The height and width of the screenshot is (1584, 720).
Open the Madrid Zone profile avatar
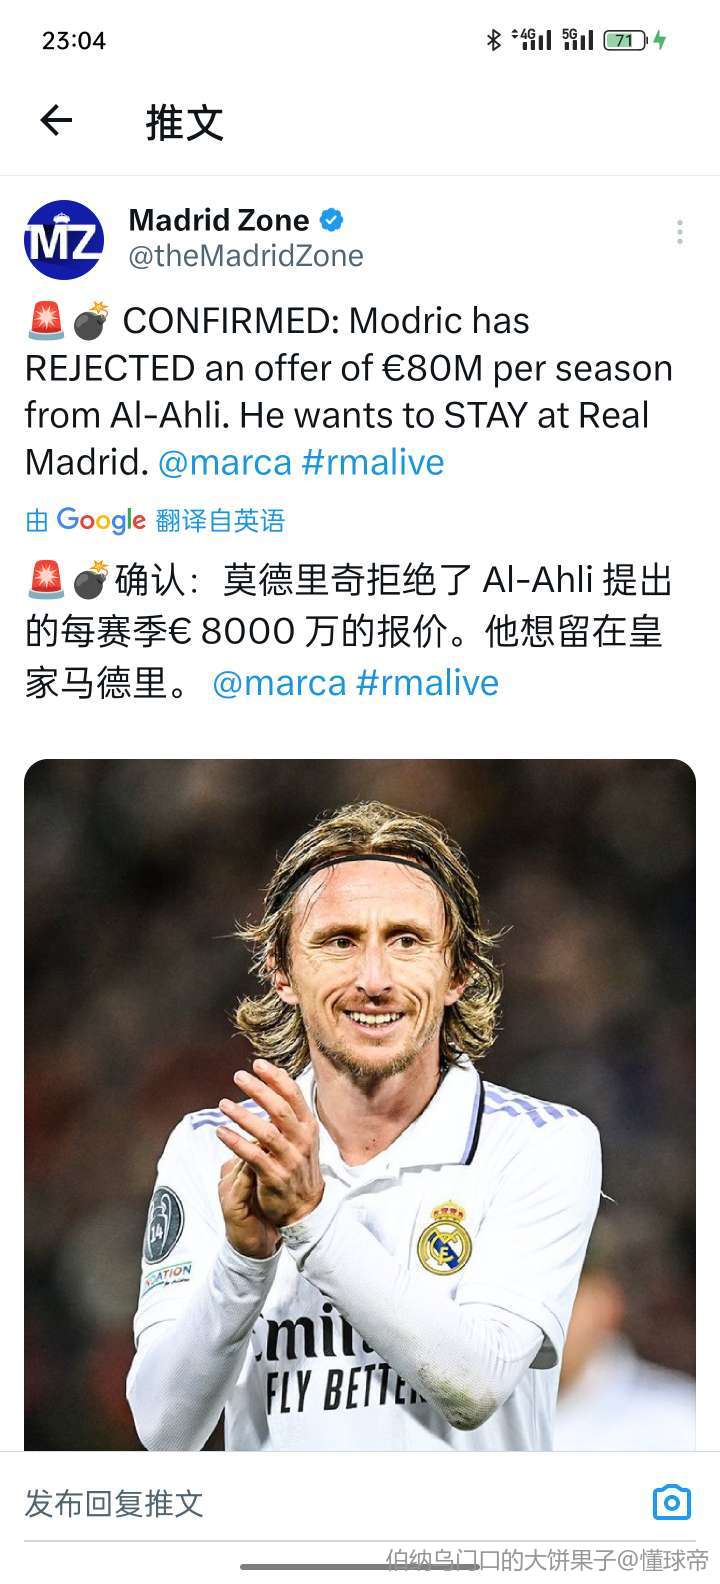[64, 240]
